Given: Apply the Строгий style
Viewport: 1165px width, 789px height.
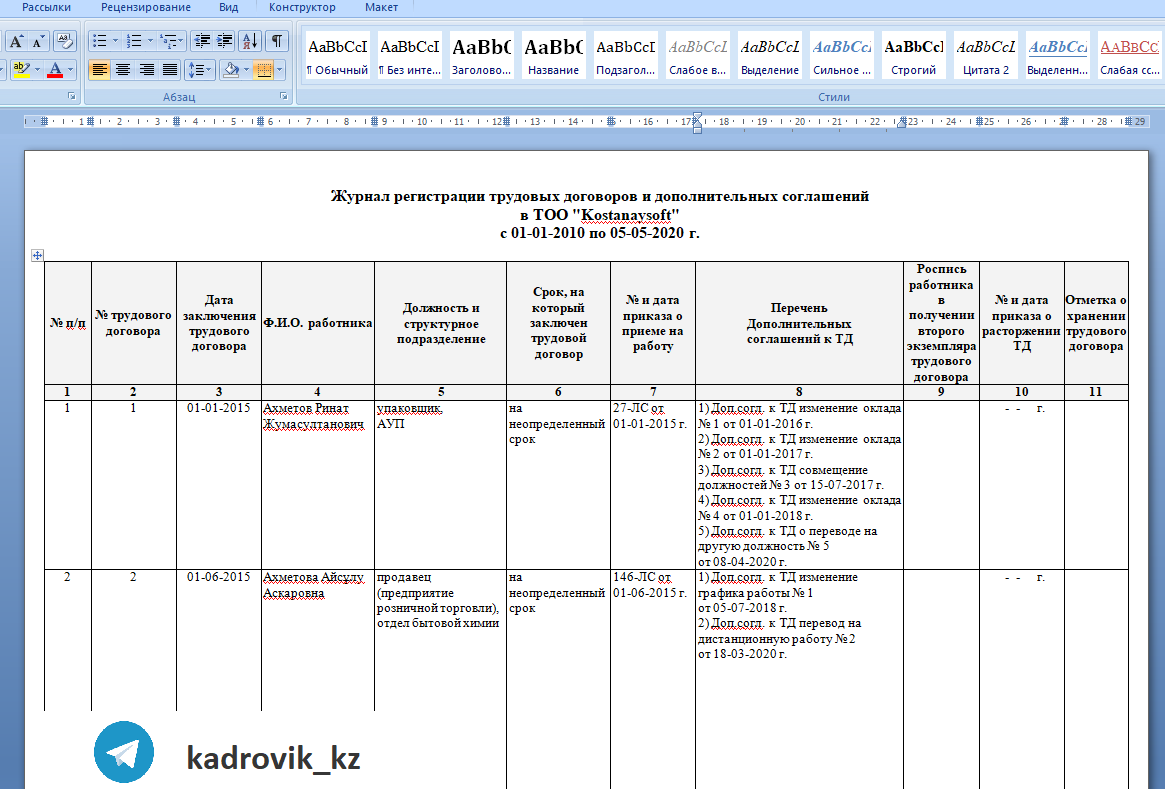Looking at the screenshot, I should tap(914, 56).
